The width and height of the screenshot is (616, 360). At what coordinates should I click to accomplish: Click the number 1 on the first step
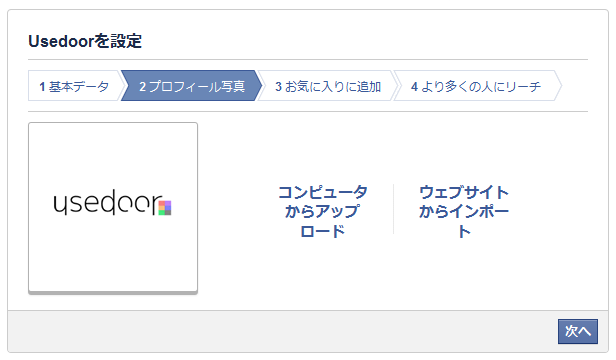(x=42, y=86)
